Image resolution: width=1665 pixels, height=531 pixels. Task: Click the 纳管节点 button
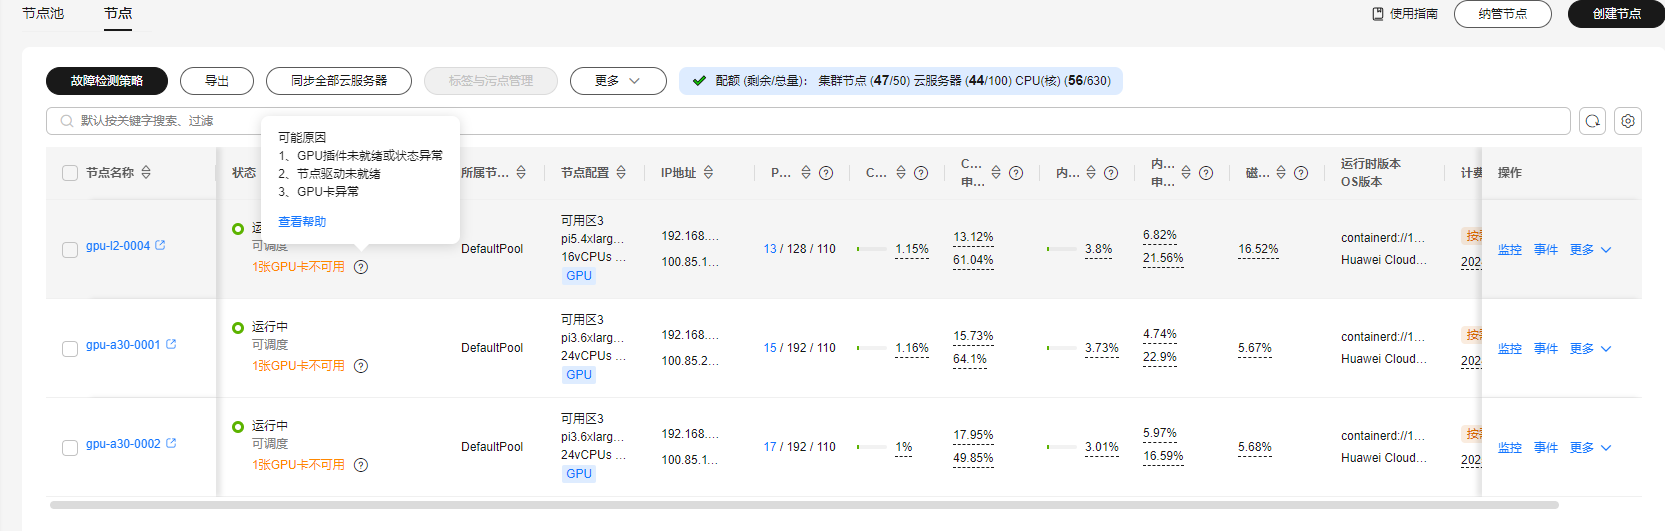pos(1502,14)
